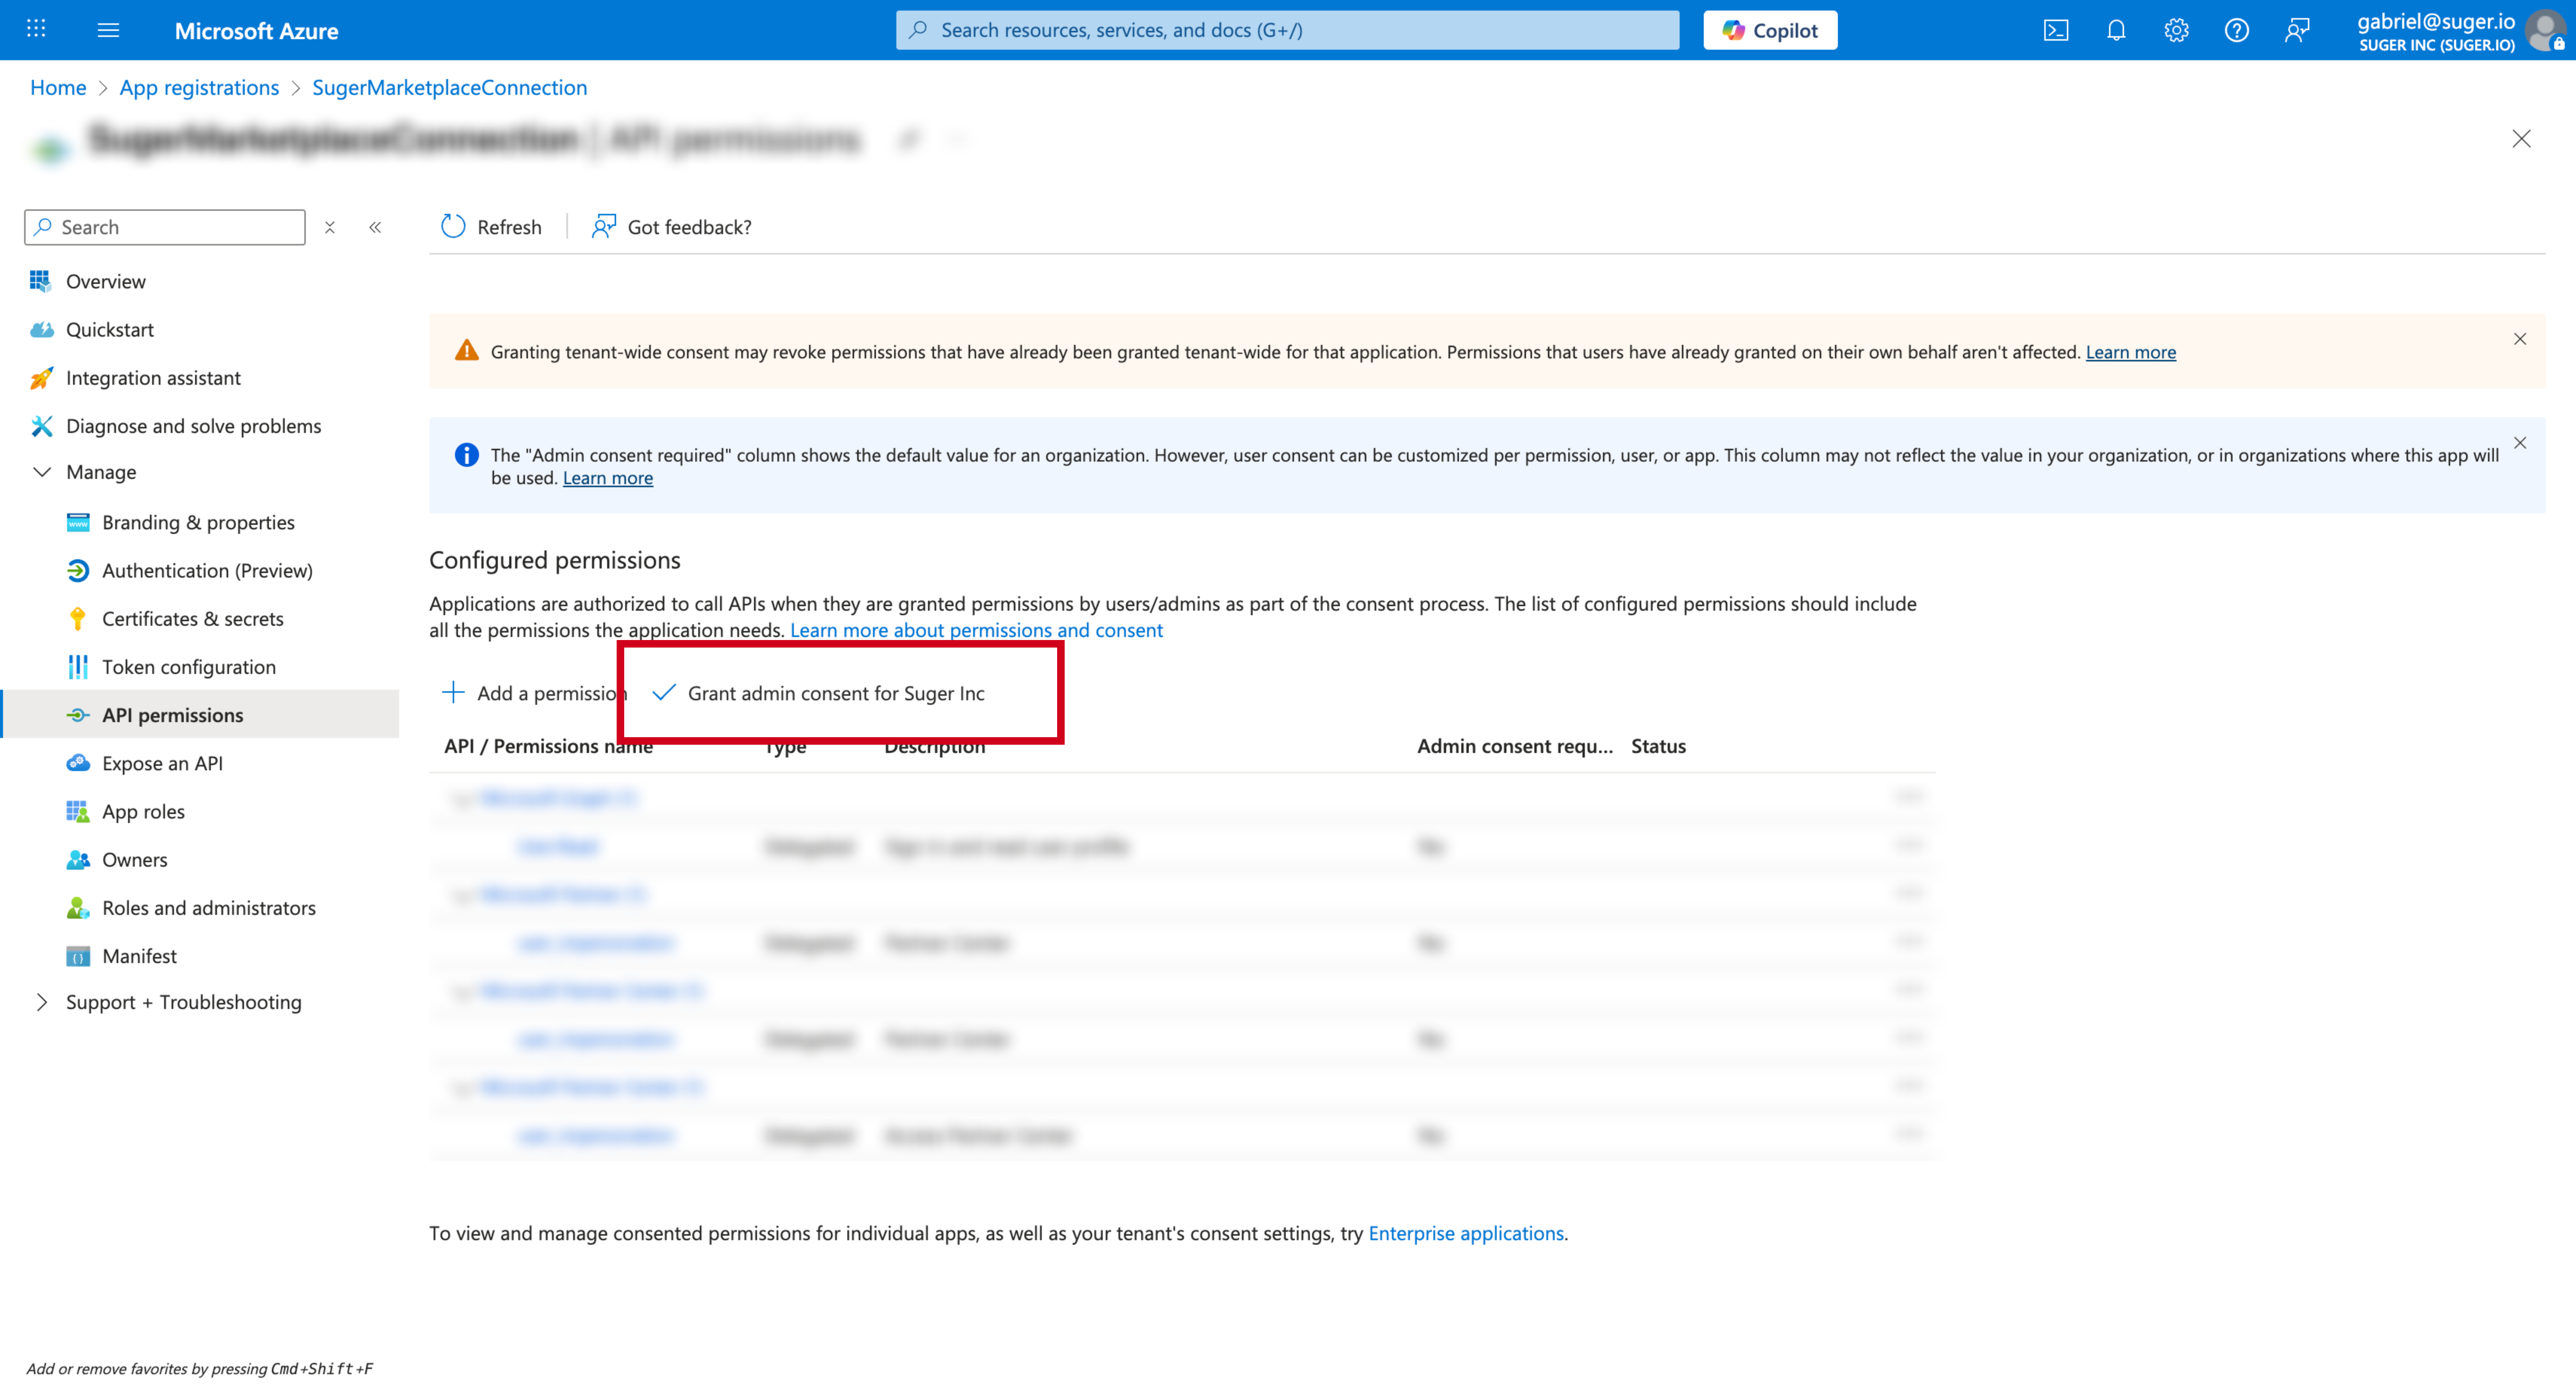Screen dimensions: 2576x1384
Task: Launch Copilot from the header
Action: coord(1770,30)
